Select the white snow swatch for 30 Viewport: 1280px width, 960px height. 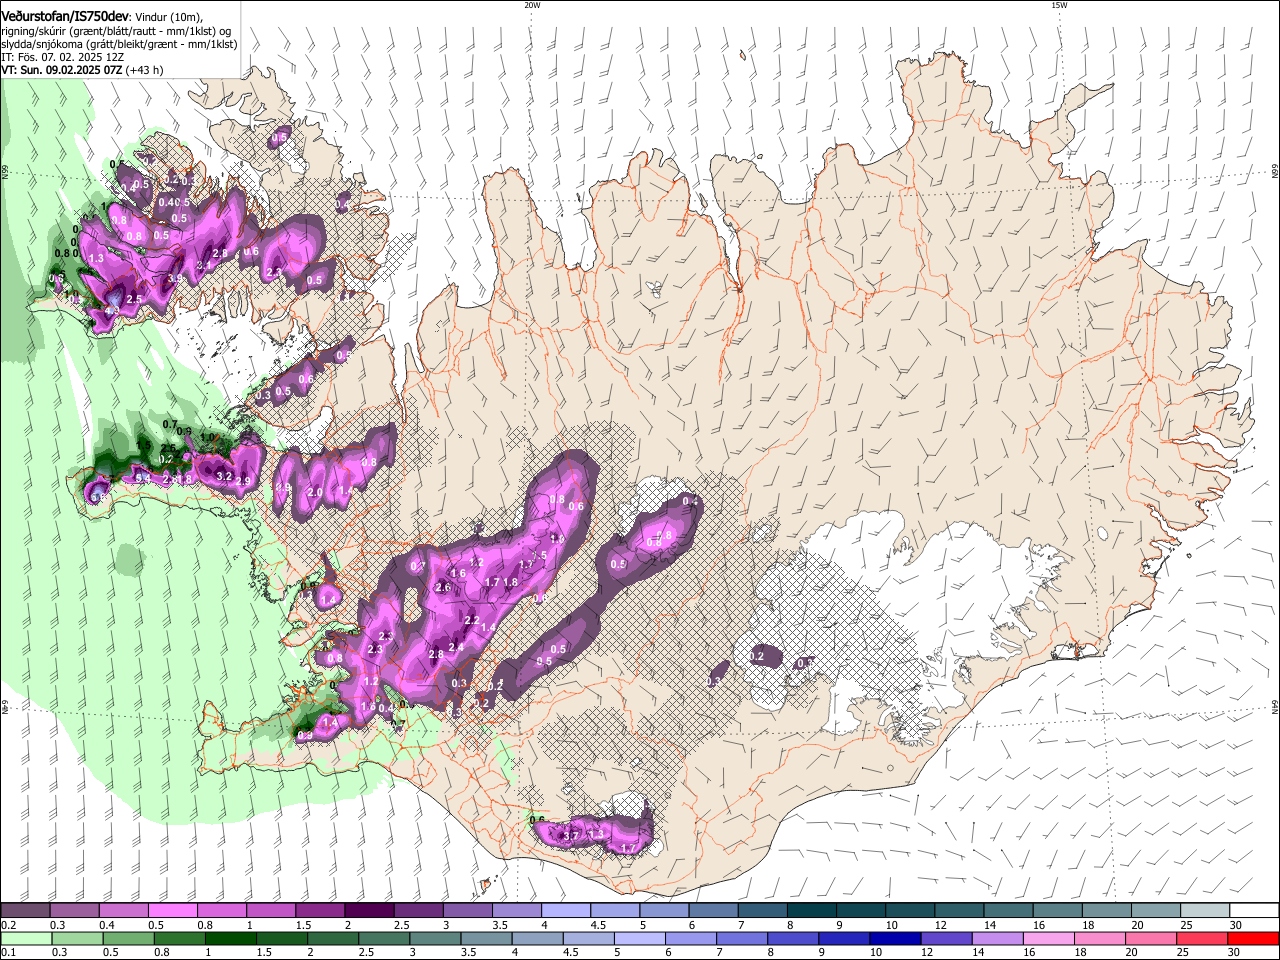1255,911
